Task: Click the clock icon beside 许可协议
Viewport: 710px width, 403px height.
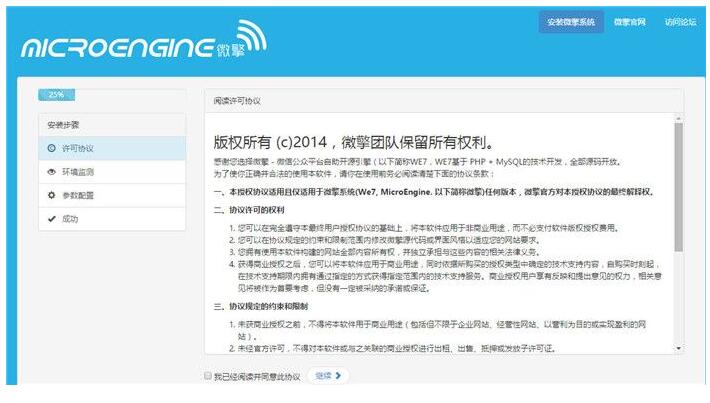Action: [x=52, y=148]
